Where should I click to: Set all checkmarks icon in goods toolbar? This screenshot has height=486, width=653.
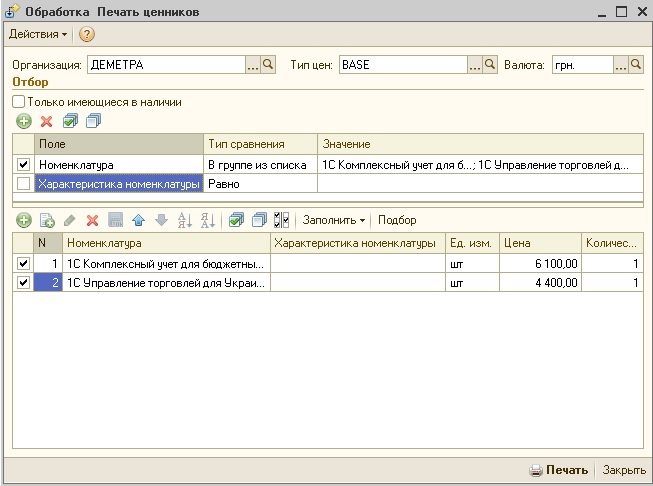pos(236,220)
